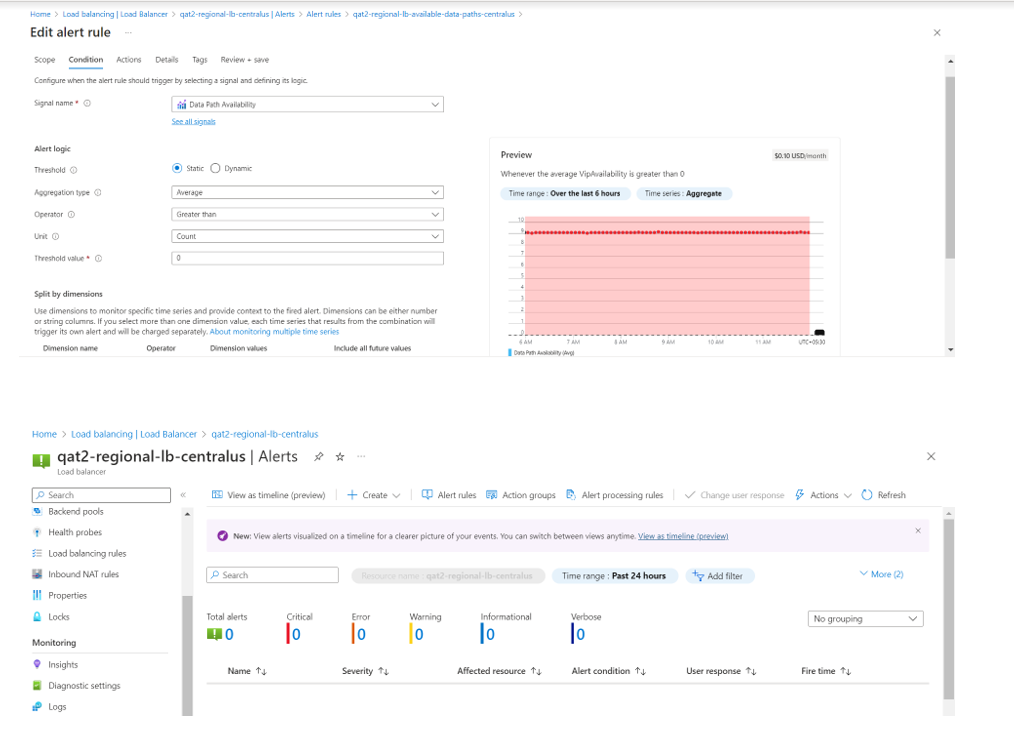Click the Threshold info icon
Screen dimensions: 1014x746
tap(74, 170)
